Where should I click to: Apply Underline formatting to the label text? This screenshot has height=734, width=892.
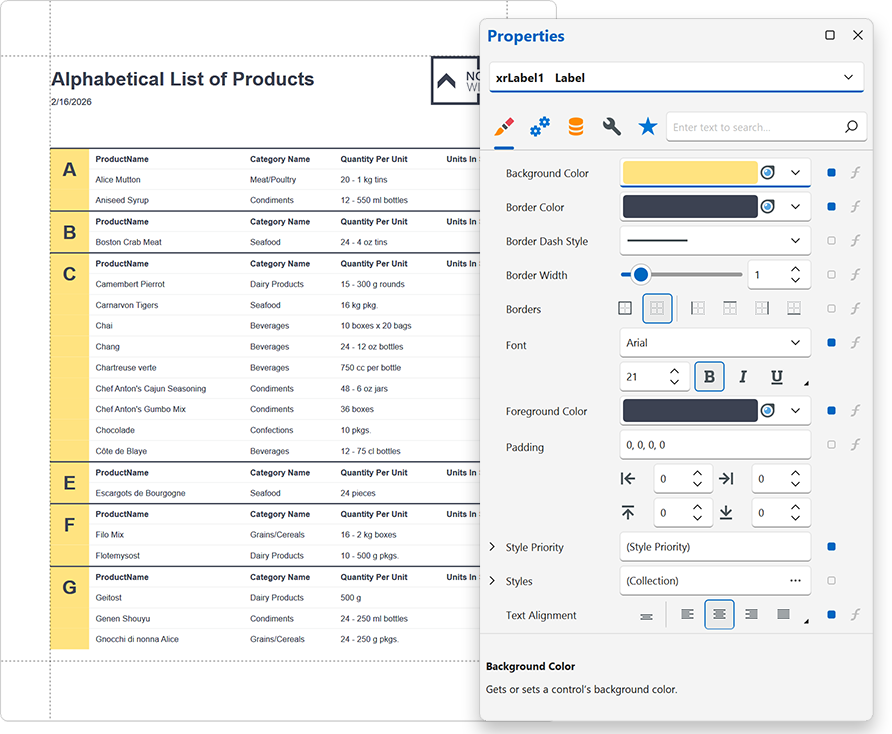tap(776, 376)
